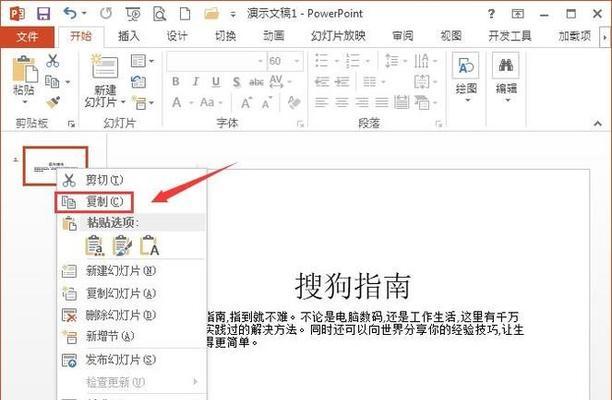Choose 删除幻灯片 from context menu

pyautogui.click(x=131, y=315)
